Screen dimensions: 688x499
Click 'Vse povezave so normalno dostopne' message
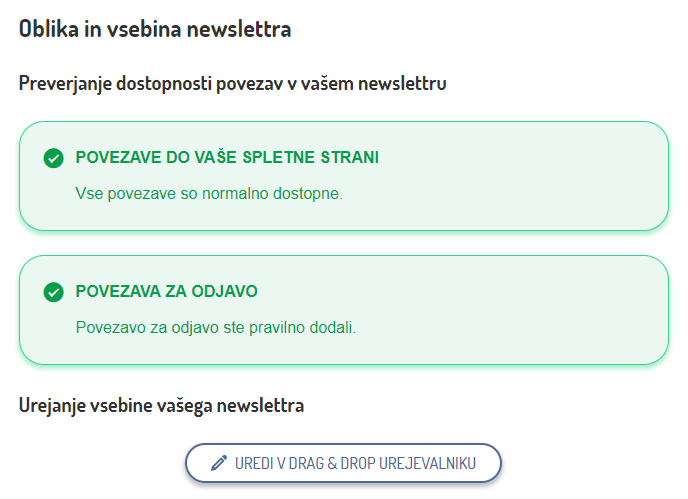(x=209, y=193)
